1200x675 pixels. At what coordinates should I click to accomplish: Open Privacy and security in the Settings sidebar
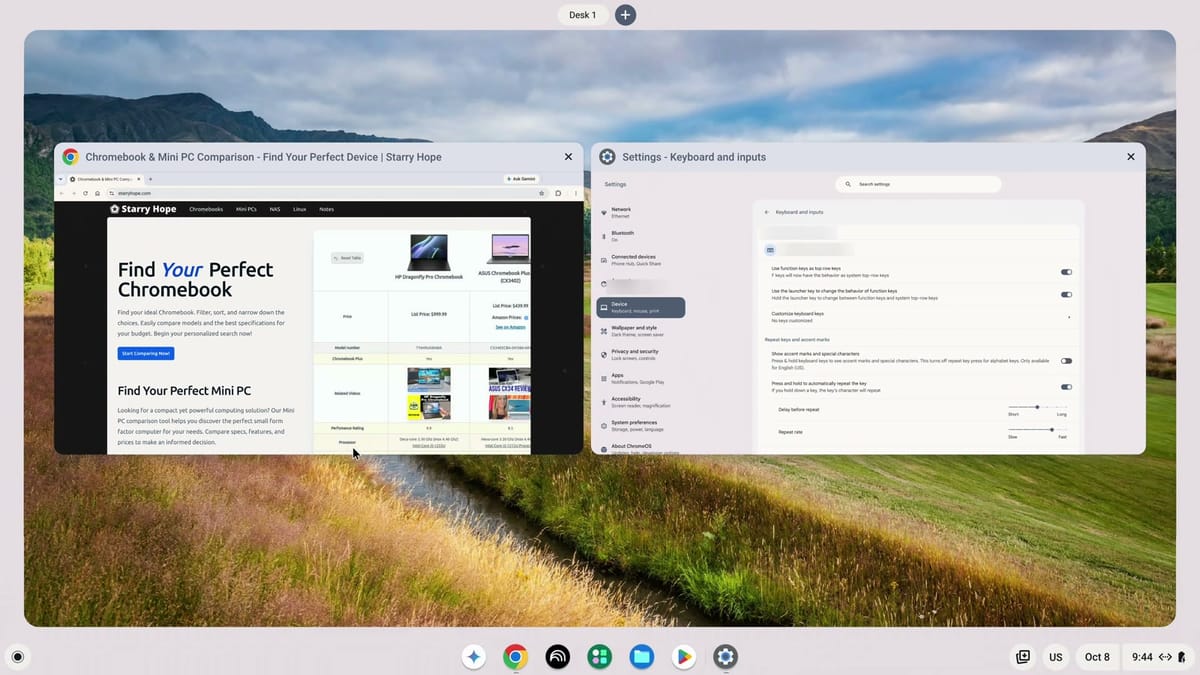tap(640, 354)
